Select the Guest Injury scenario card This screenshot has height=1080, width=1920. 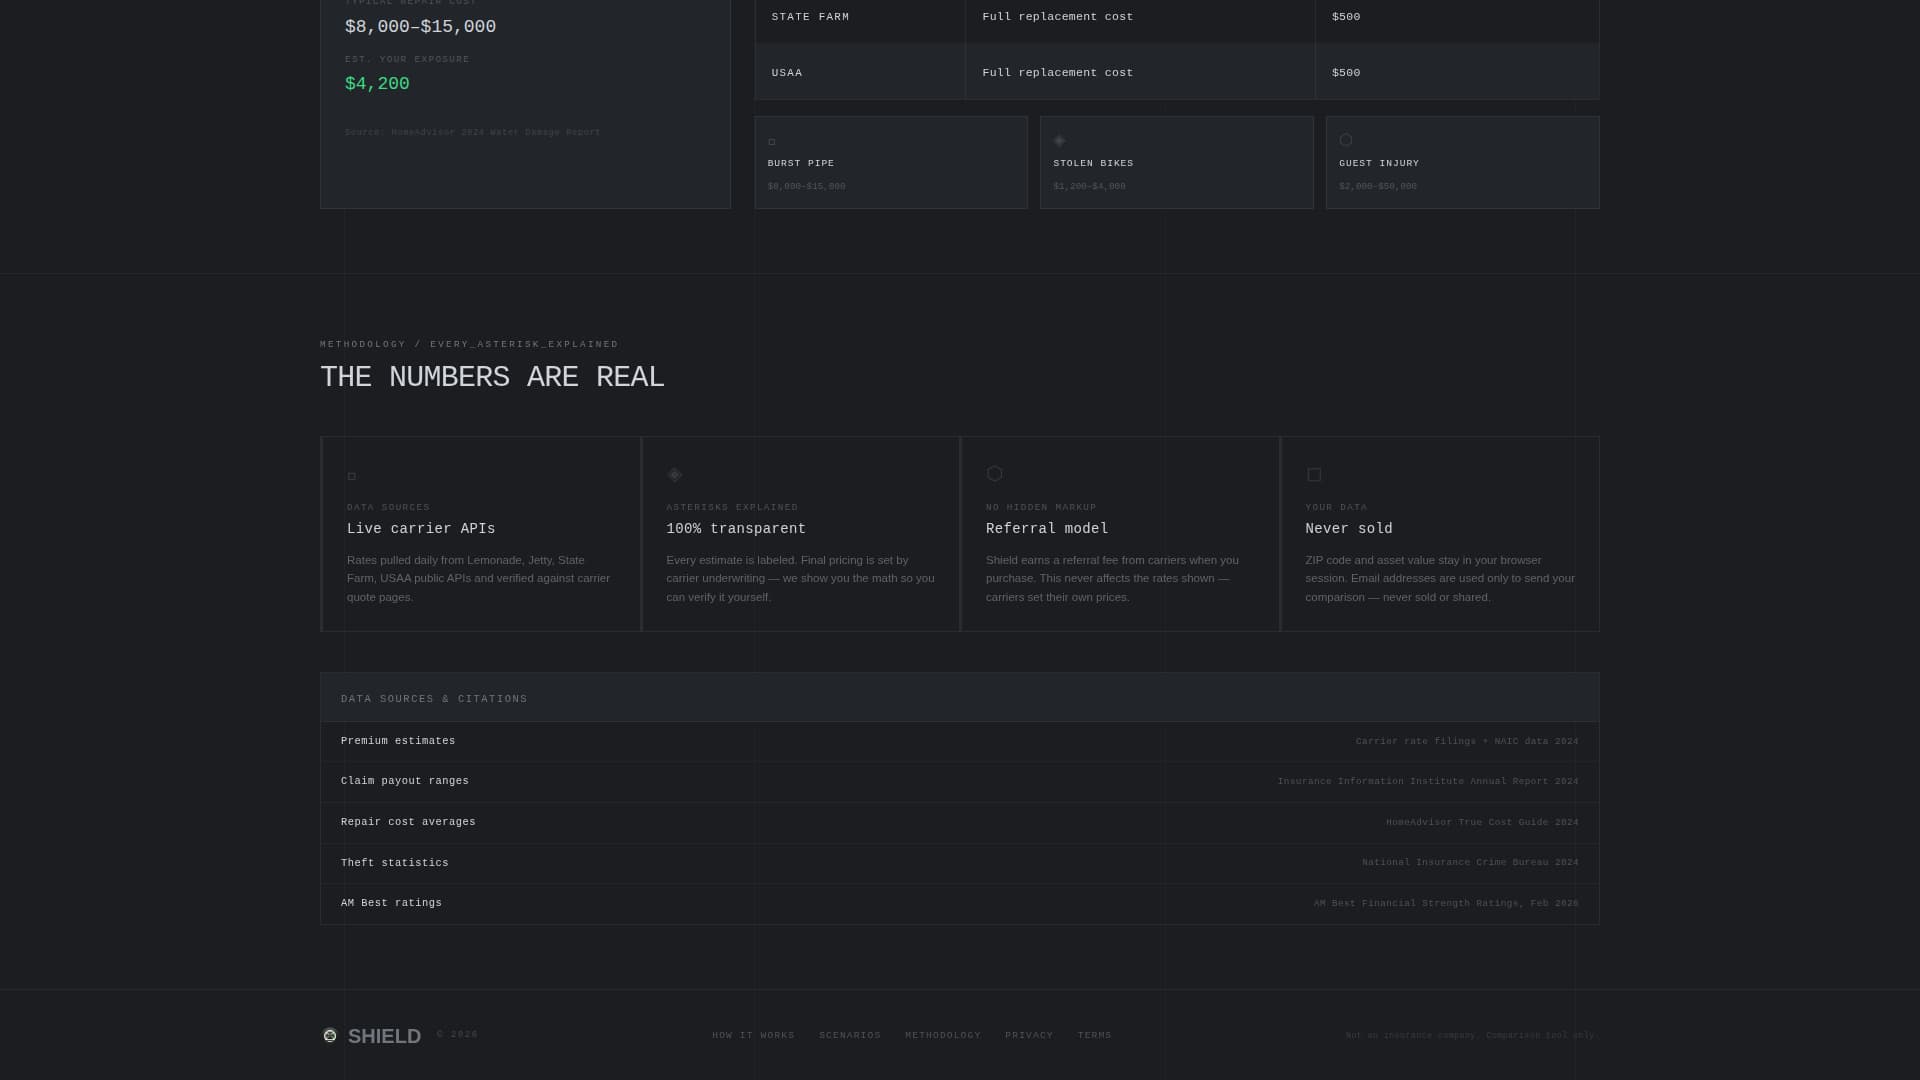coord(1462,162)
